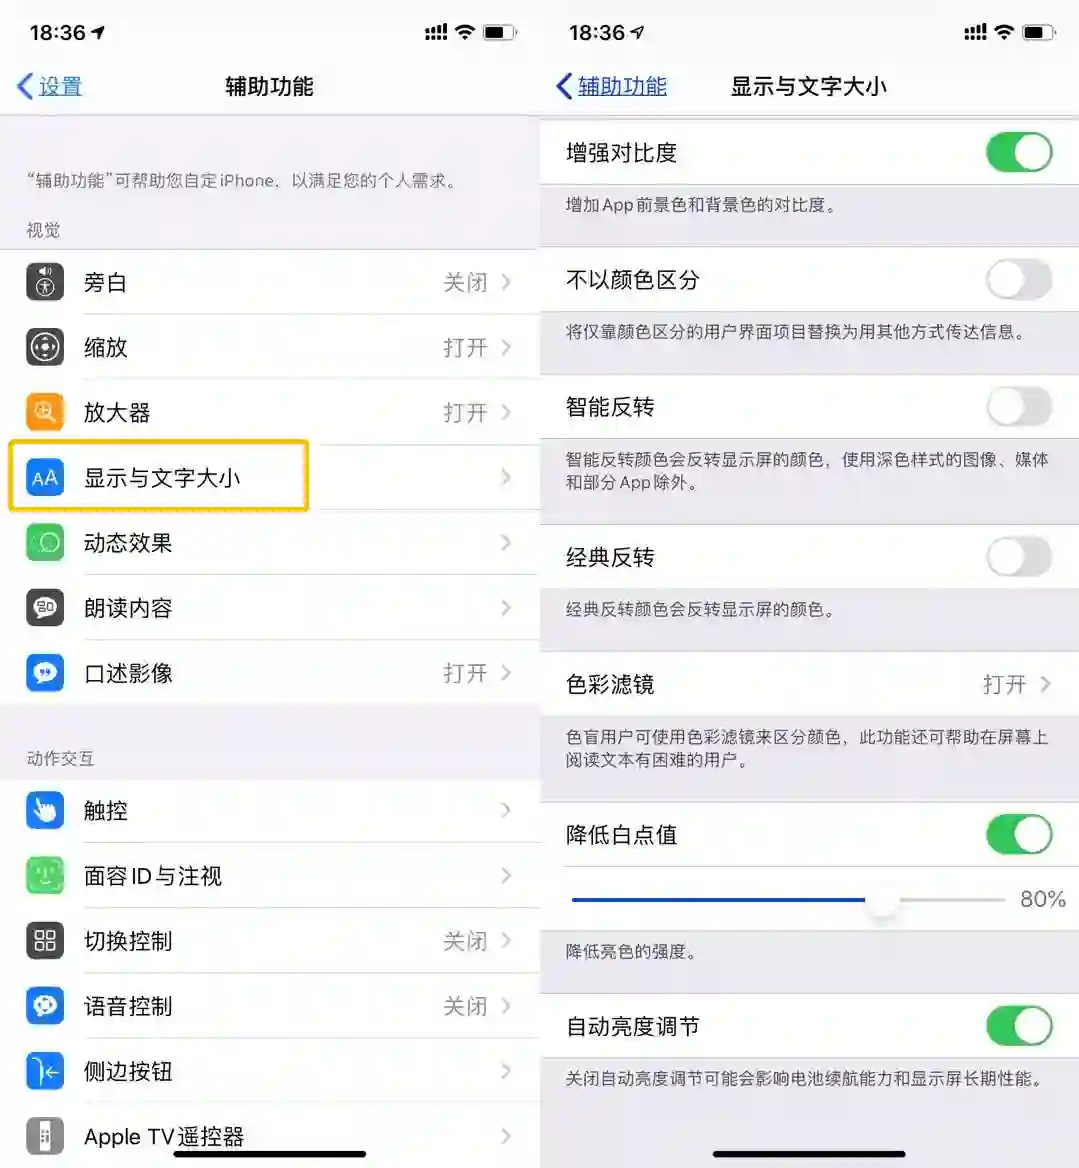Select the 面容 ID 与注视 face icon

(45, 875)
